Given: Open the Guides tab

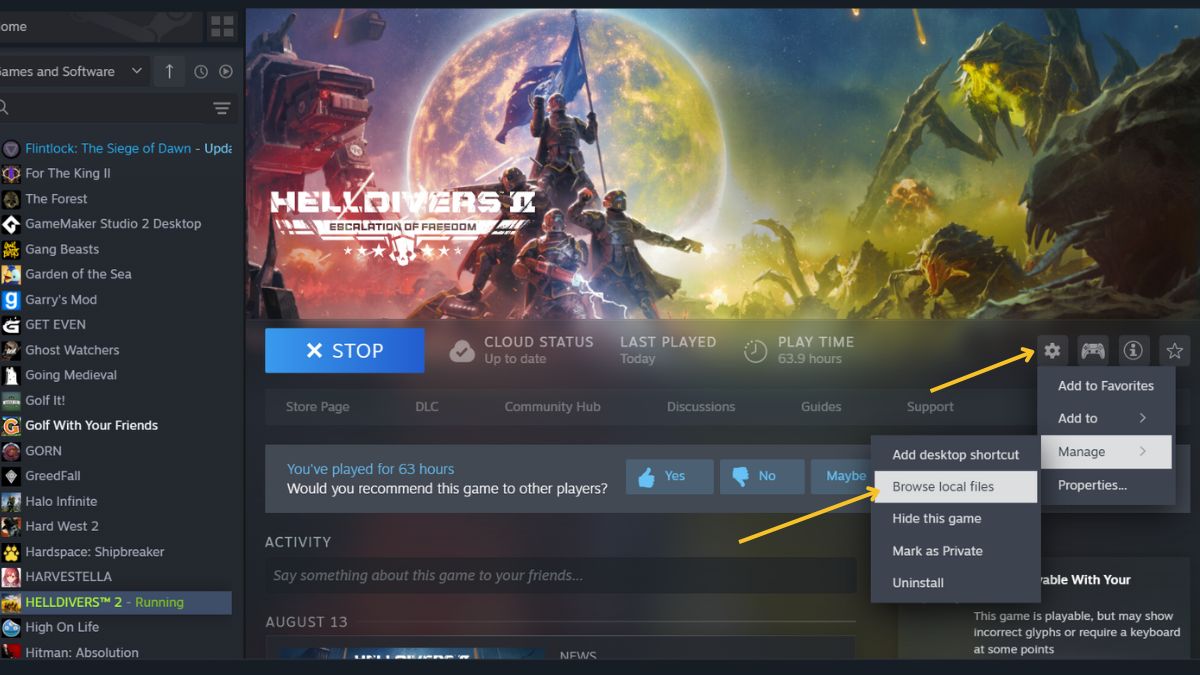Looking at the screenshot, I should tap(821, 406).
